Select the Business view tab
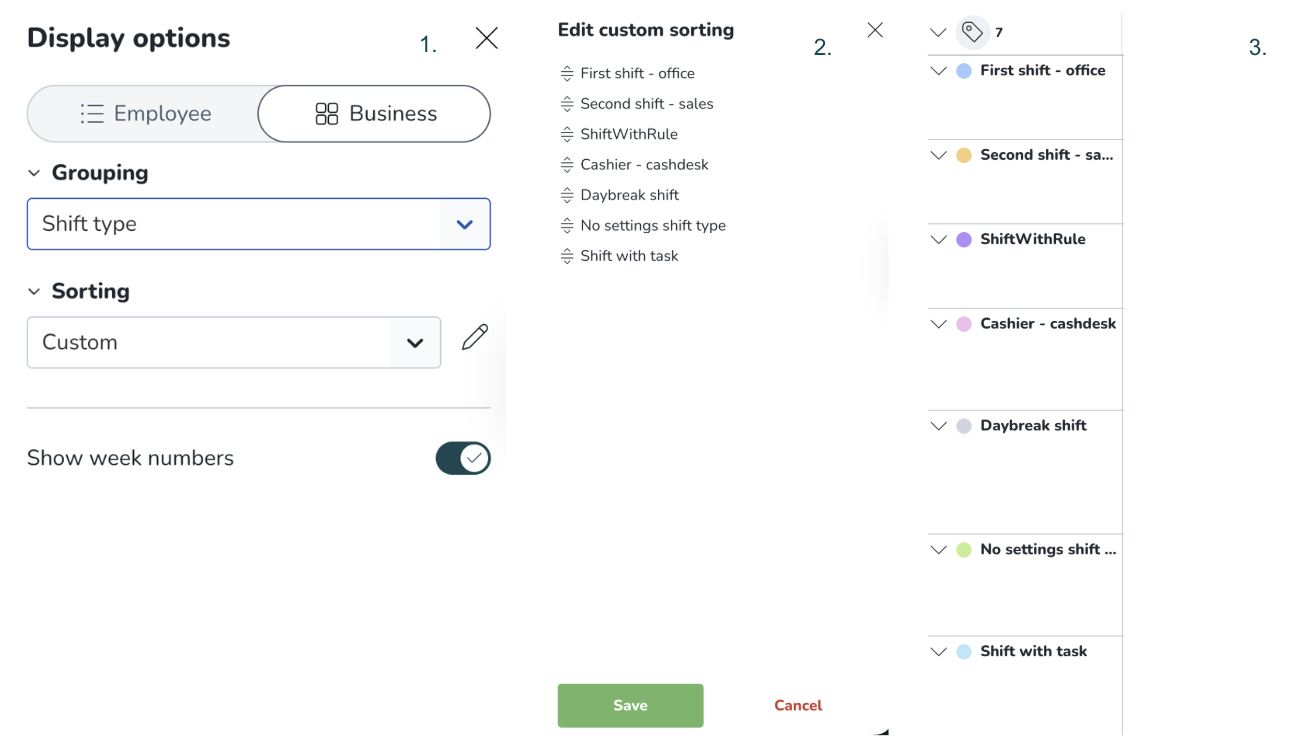1307x751 pixels. (375, 114)
